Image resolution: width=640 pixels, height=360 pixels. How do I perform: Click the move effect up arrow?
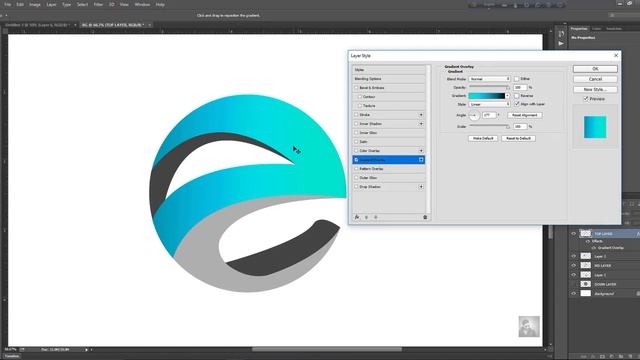click(x=367, y=218)
